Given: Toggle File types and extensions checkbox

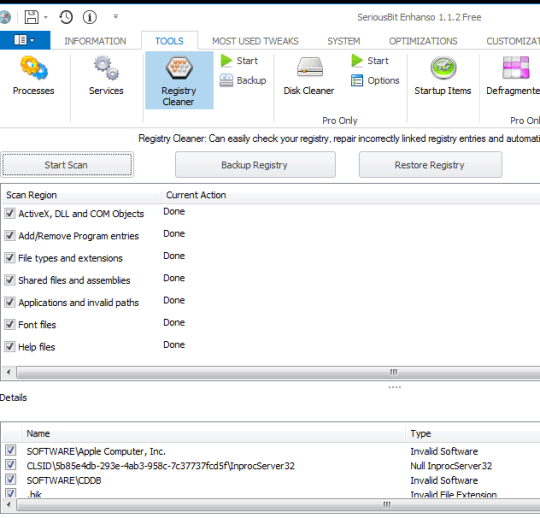Looking at the screenshot, I should (10, 258).
